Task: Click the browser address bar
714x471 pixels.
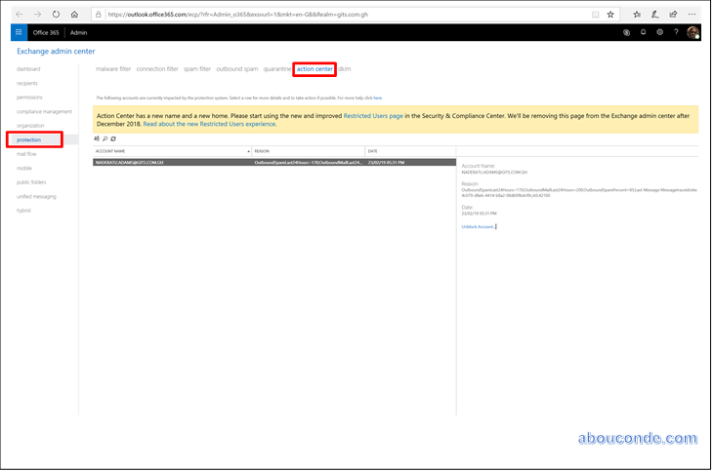Action: pos(350,14)
